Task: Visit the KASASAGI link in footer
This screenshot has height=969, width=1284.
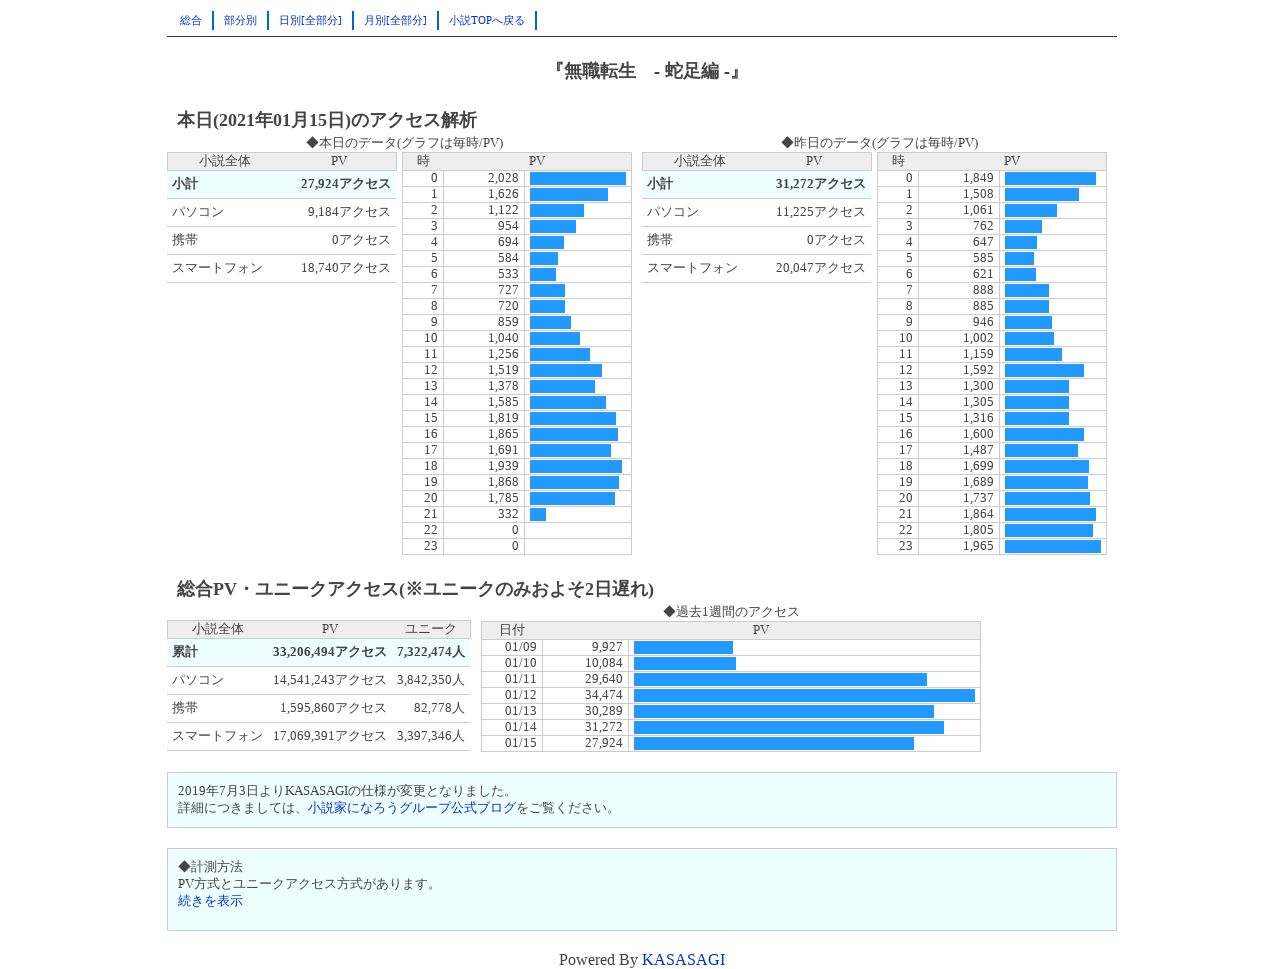Action: coord(683,960)
